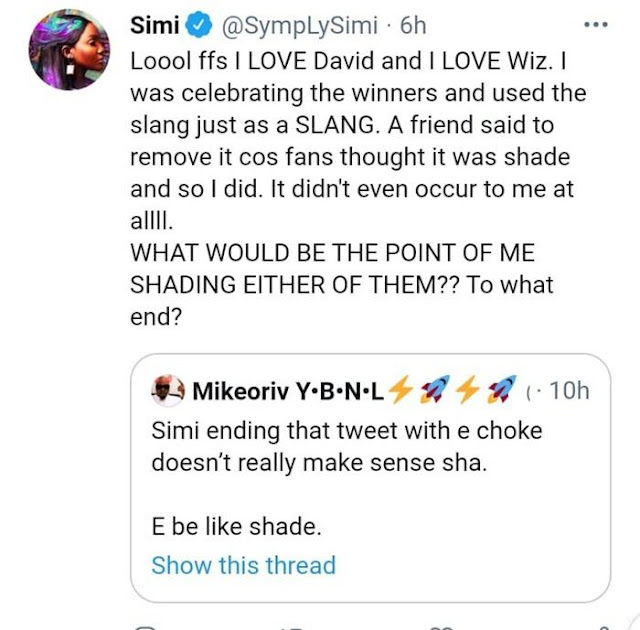
Task: Open the 'Show this thread' link
Action: pos(243,565)
